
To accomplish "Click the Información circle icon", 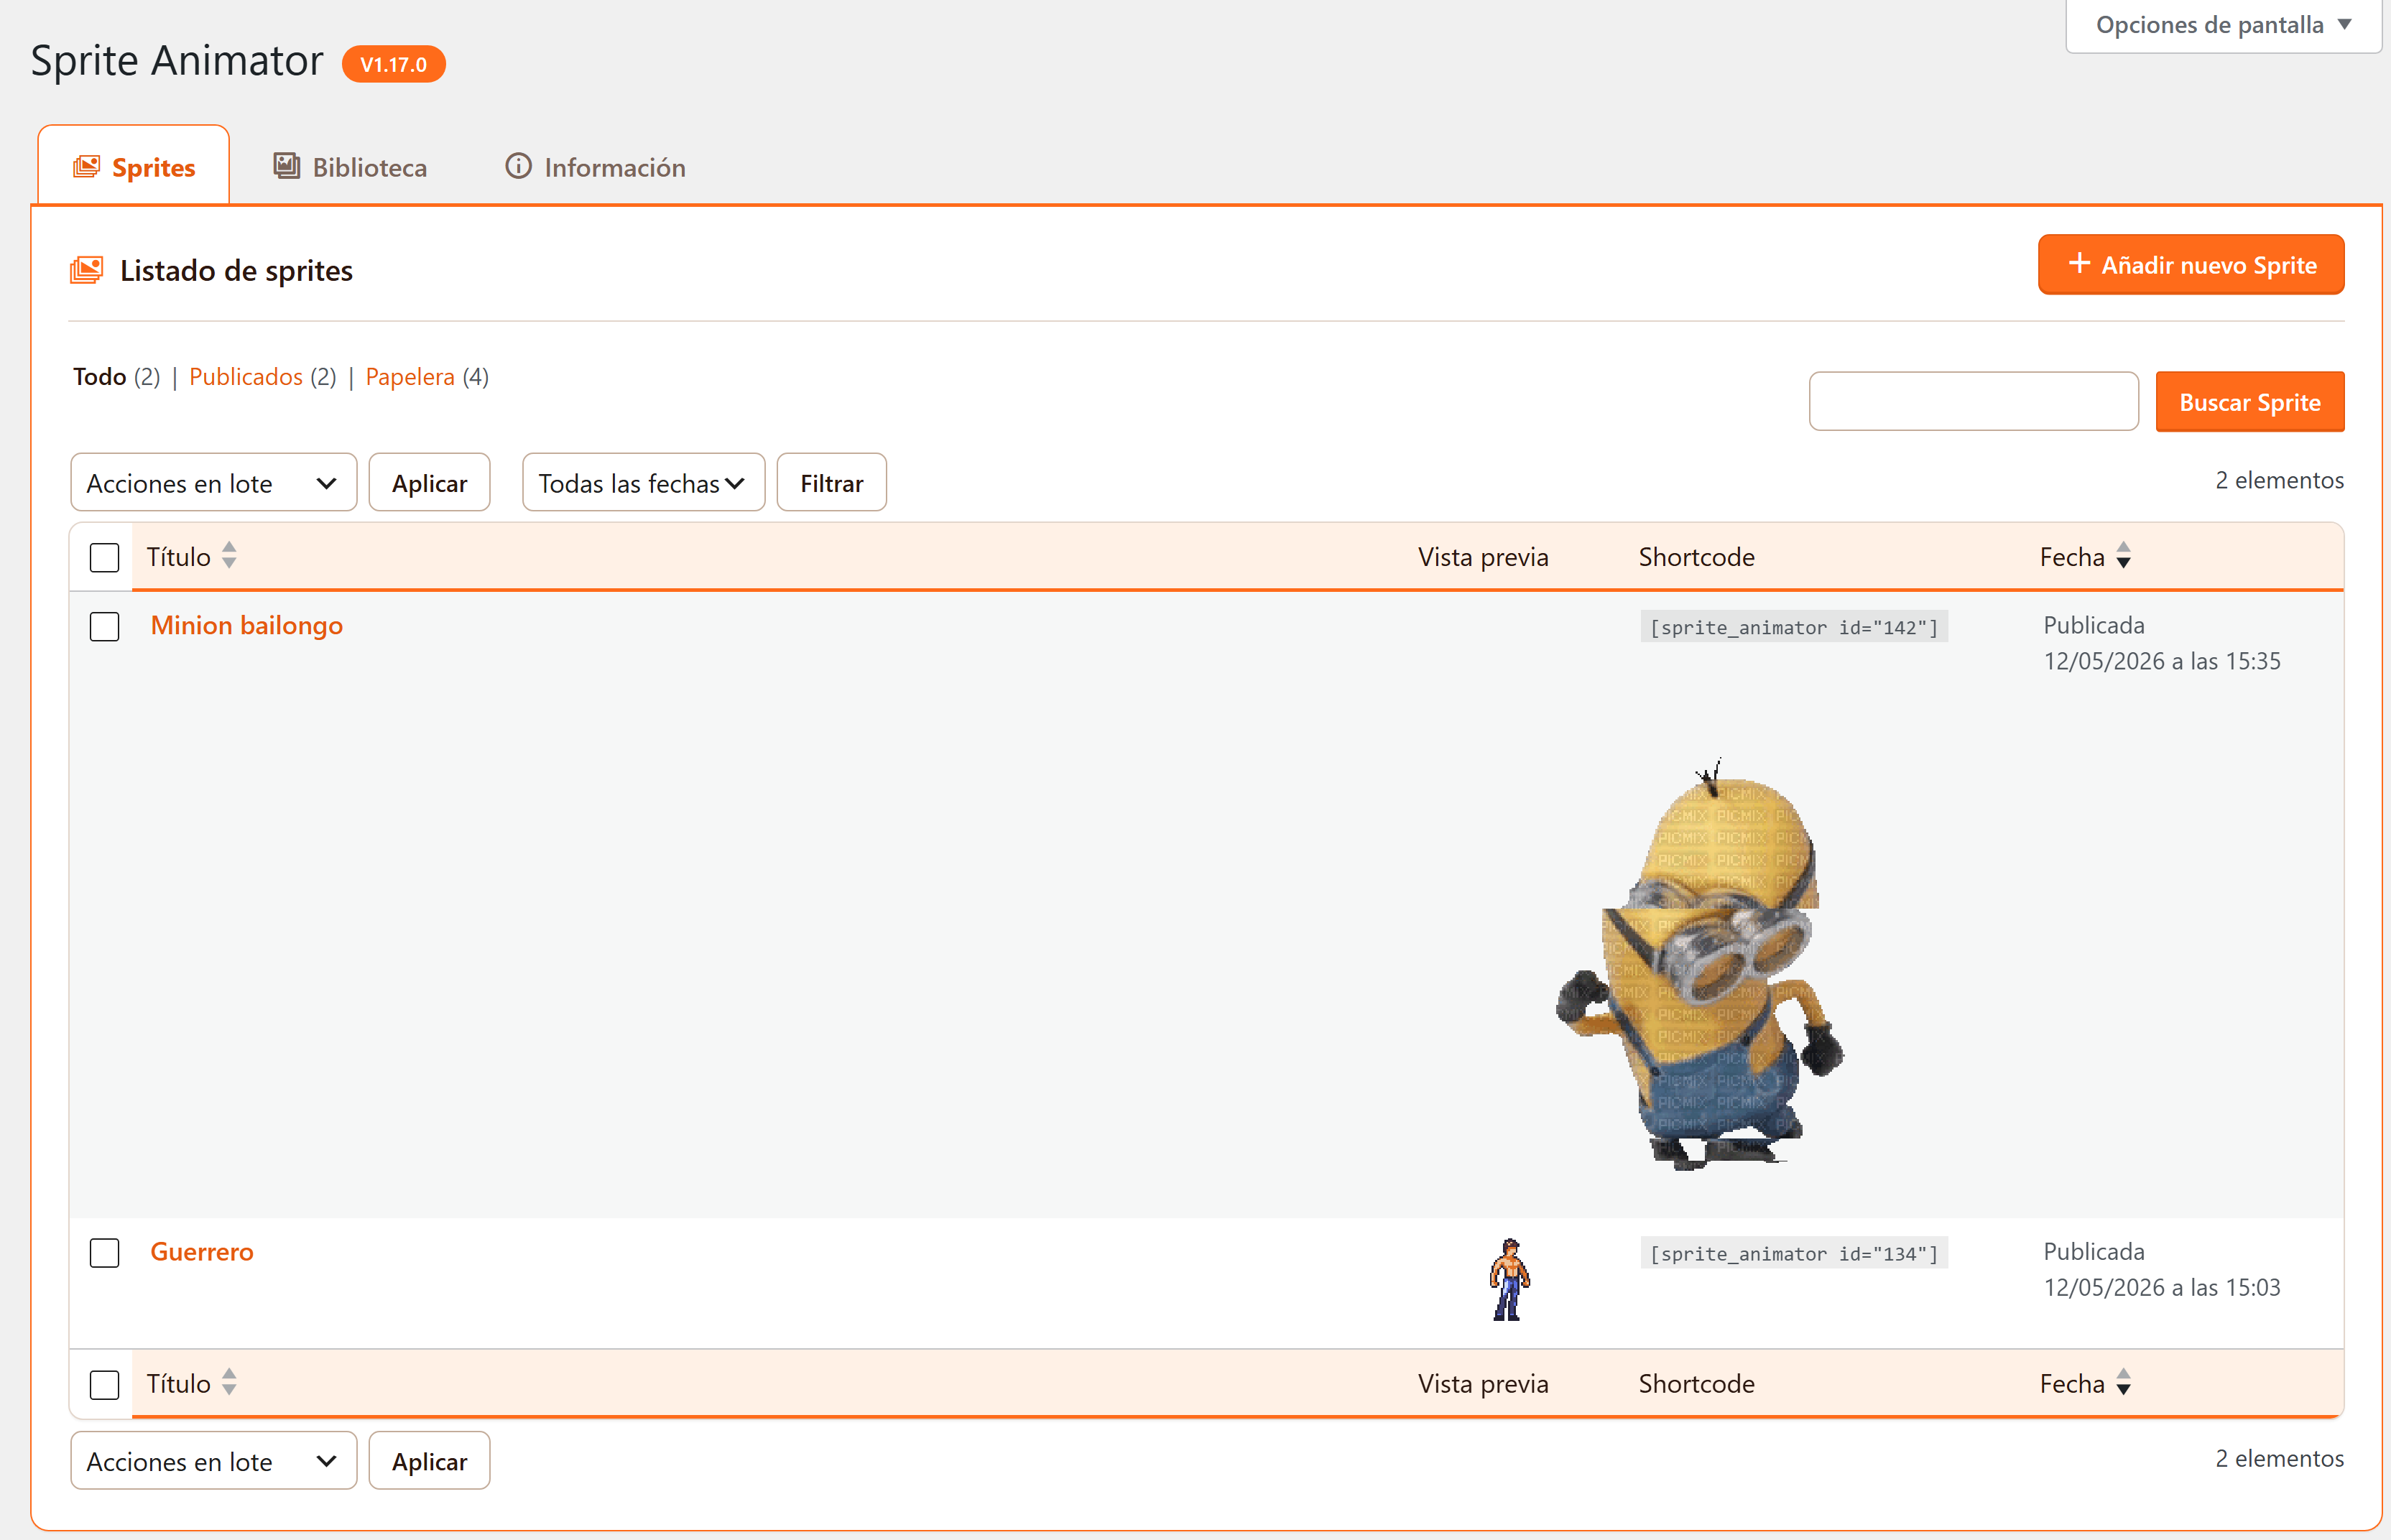I will (x=518, y=166).
